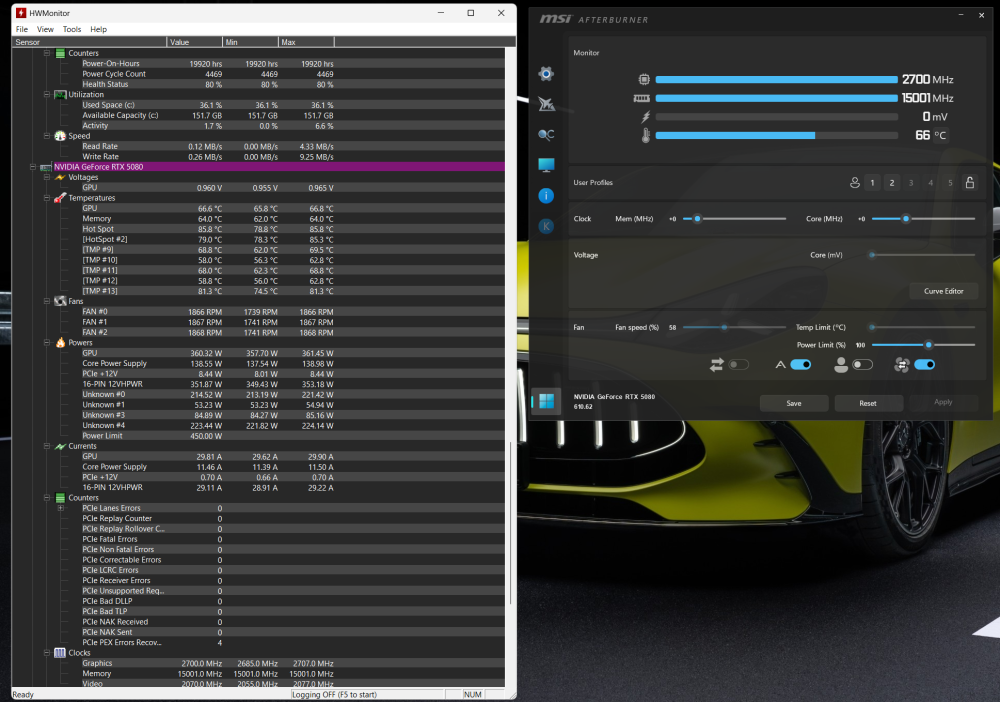Open the Curve Editor
Image resolution: width=1000 pixels, height=702 pixels.
click(943, 291)
